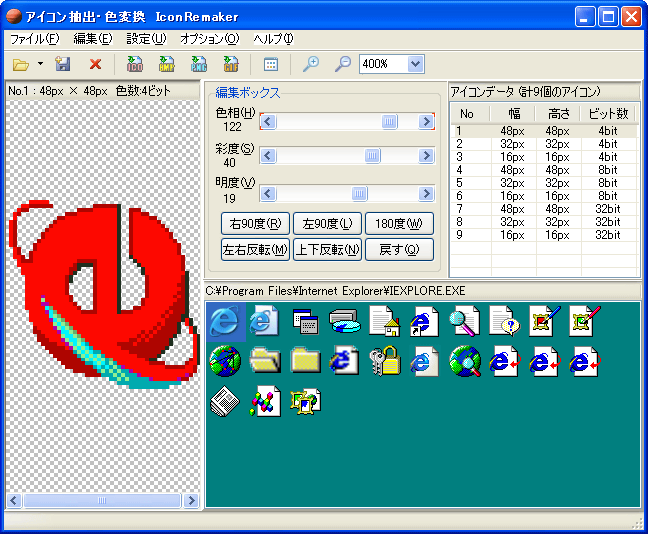The height and width of the screenshot is (534, 648).
Task: Select the colored cubes page icon
Action: (264, 401)
